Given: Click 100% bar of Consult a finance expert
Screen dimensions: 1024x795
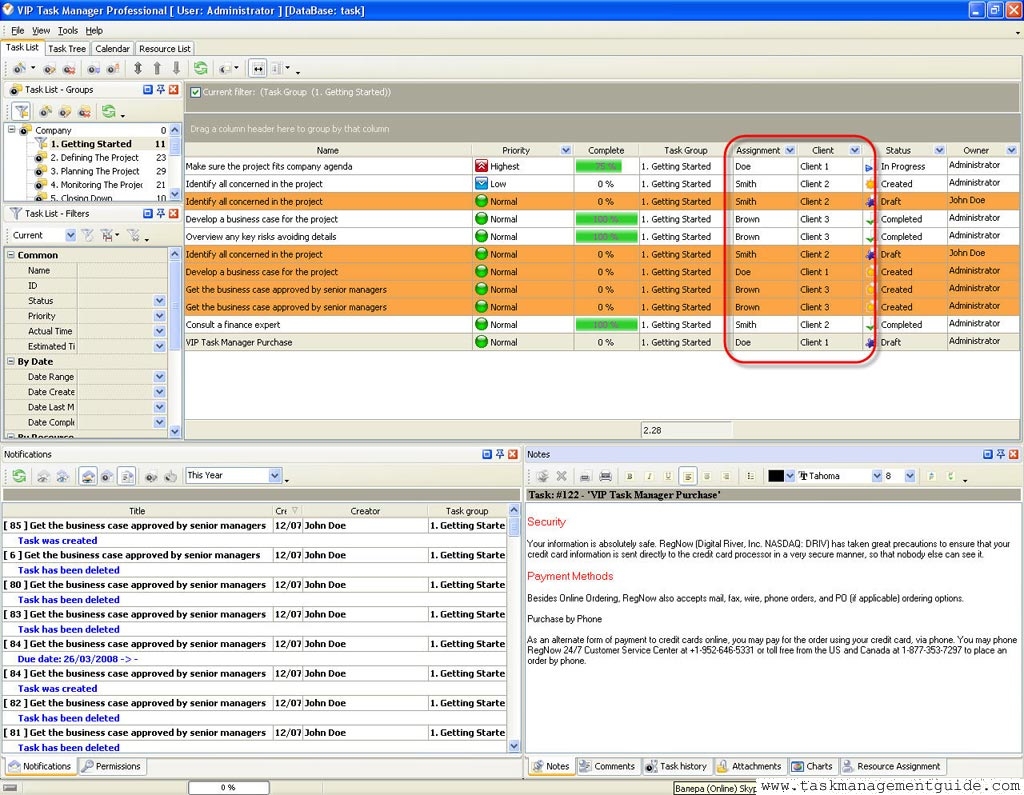Looking at the screenshot, I should [x=606, y=325].
